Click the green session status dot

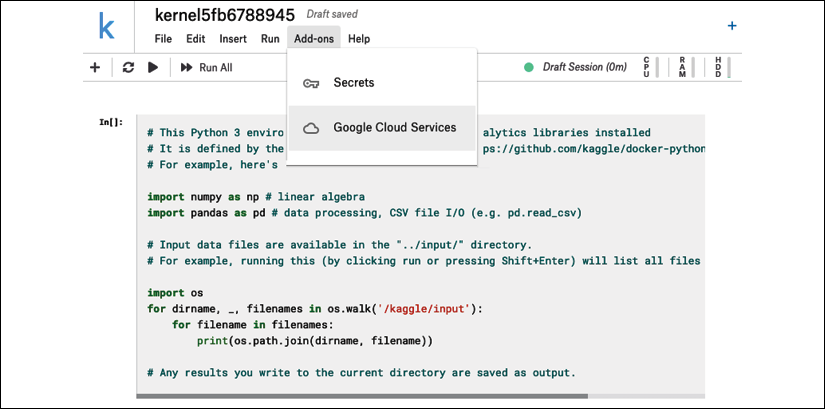pyautogui.click(x=529, y=67)
